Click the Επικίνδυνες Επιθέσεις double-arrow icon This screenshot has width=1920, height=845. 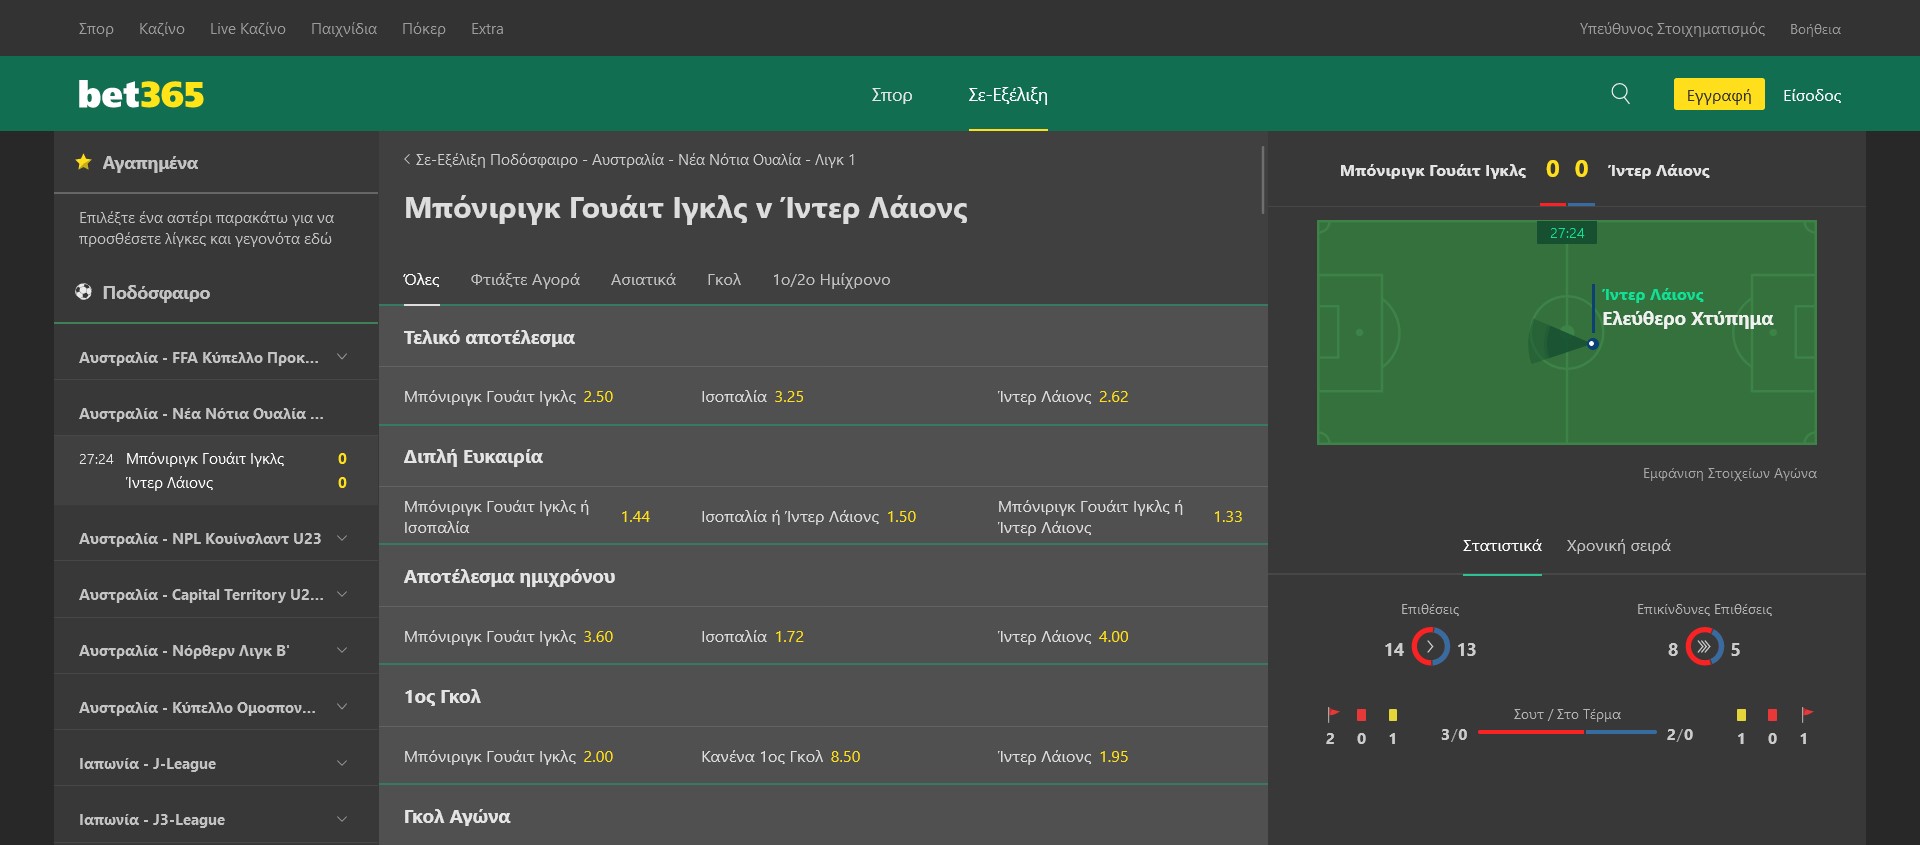coord(1704,647)
